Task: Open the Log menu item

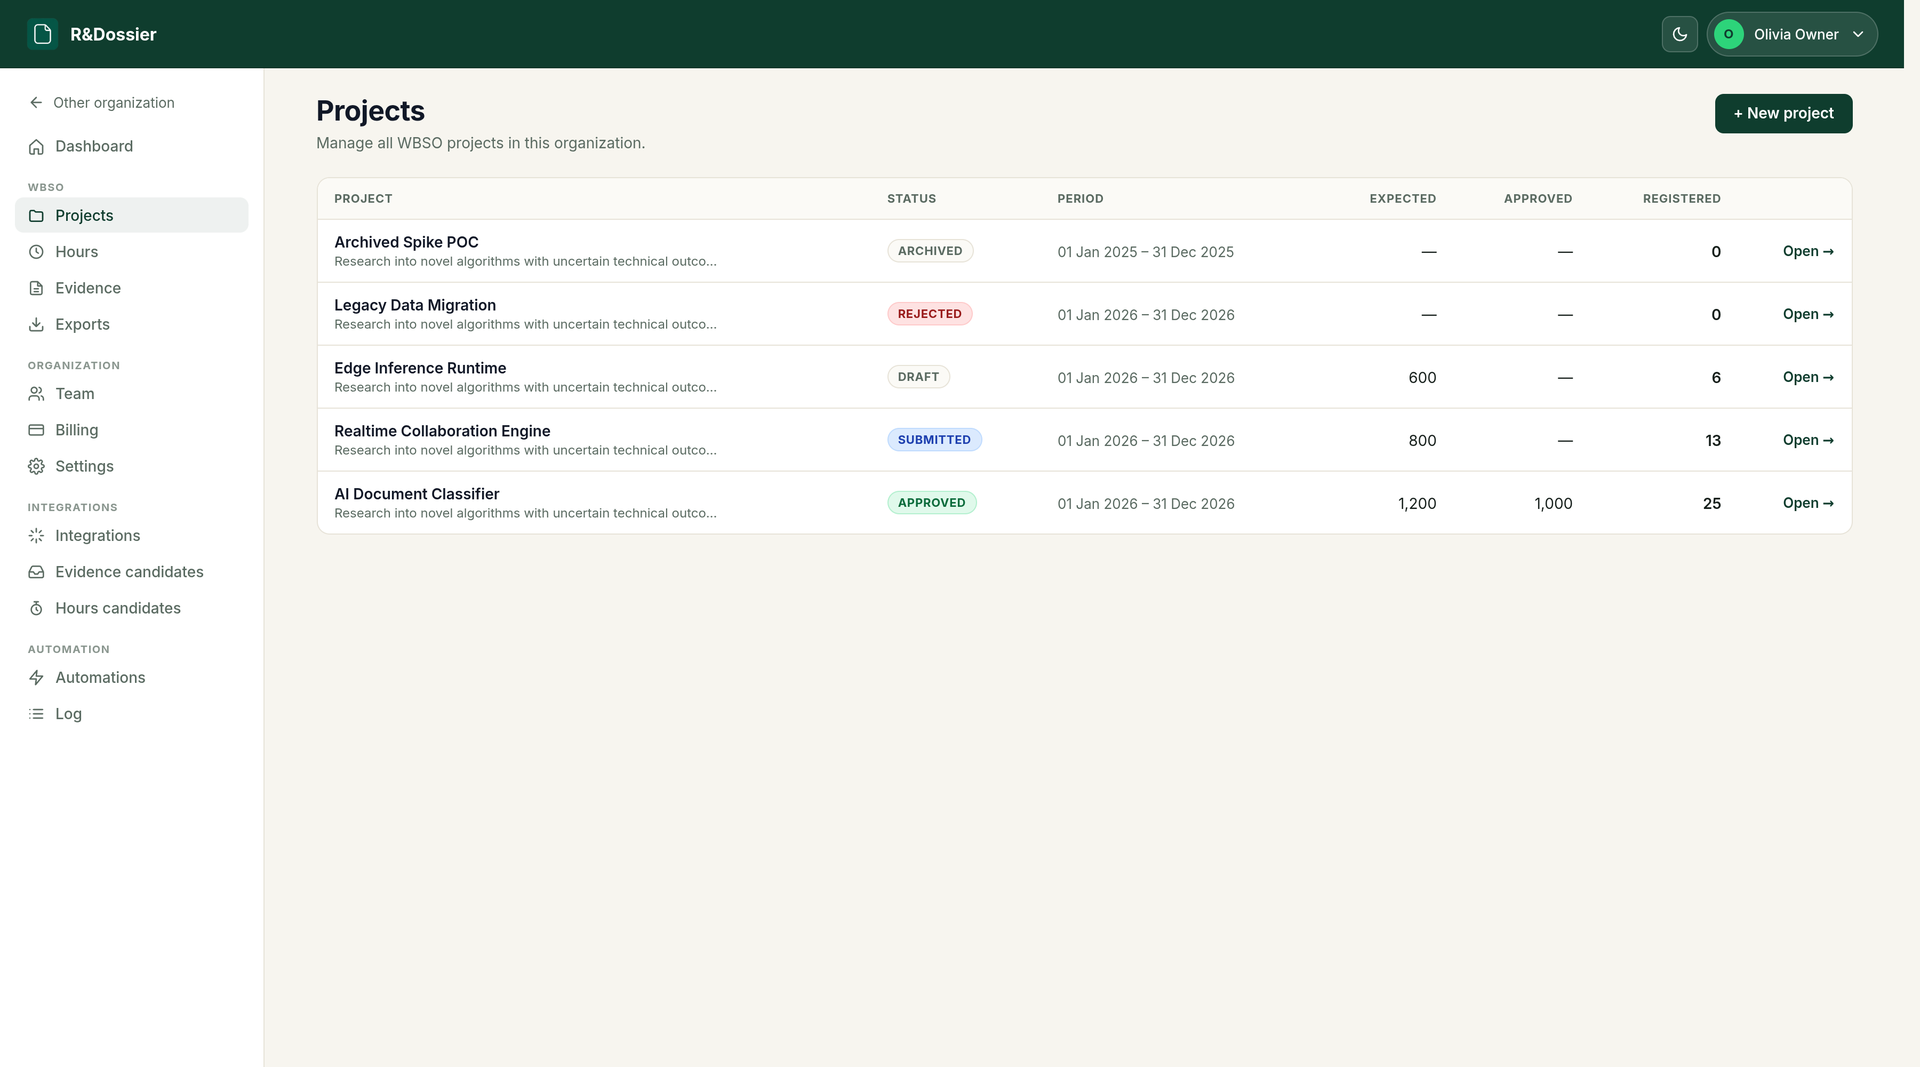Action: coord(131,714)
